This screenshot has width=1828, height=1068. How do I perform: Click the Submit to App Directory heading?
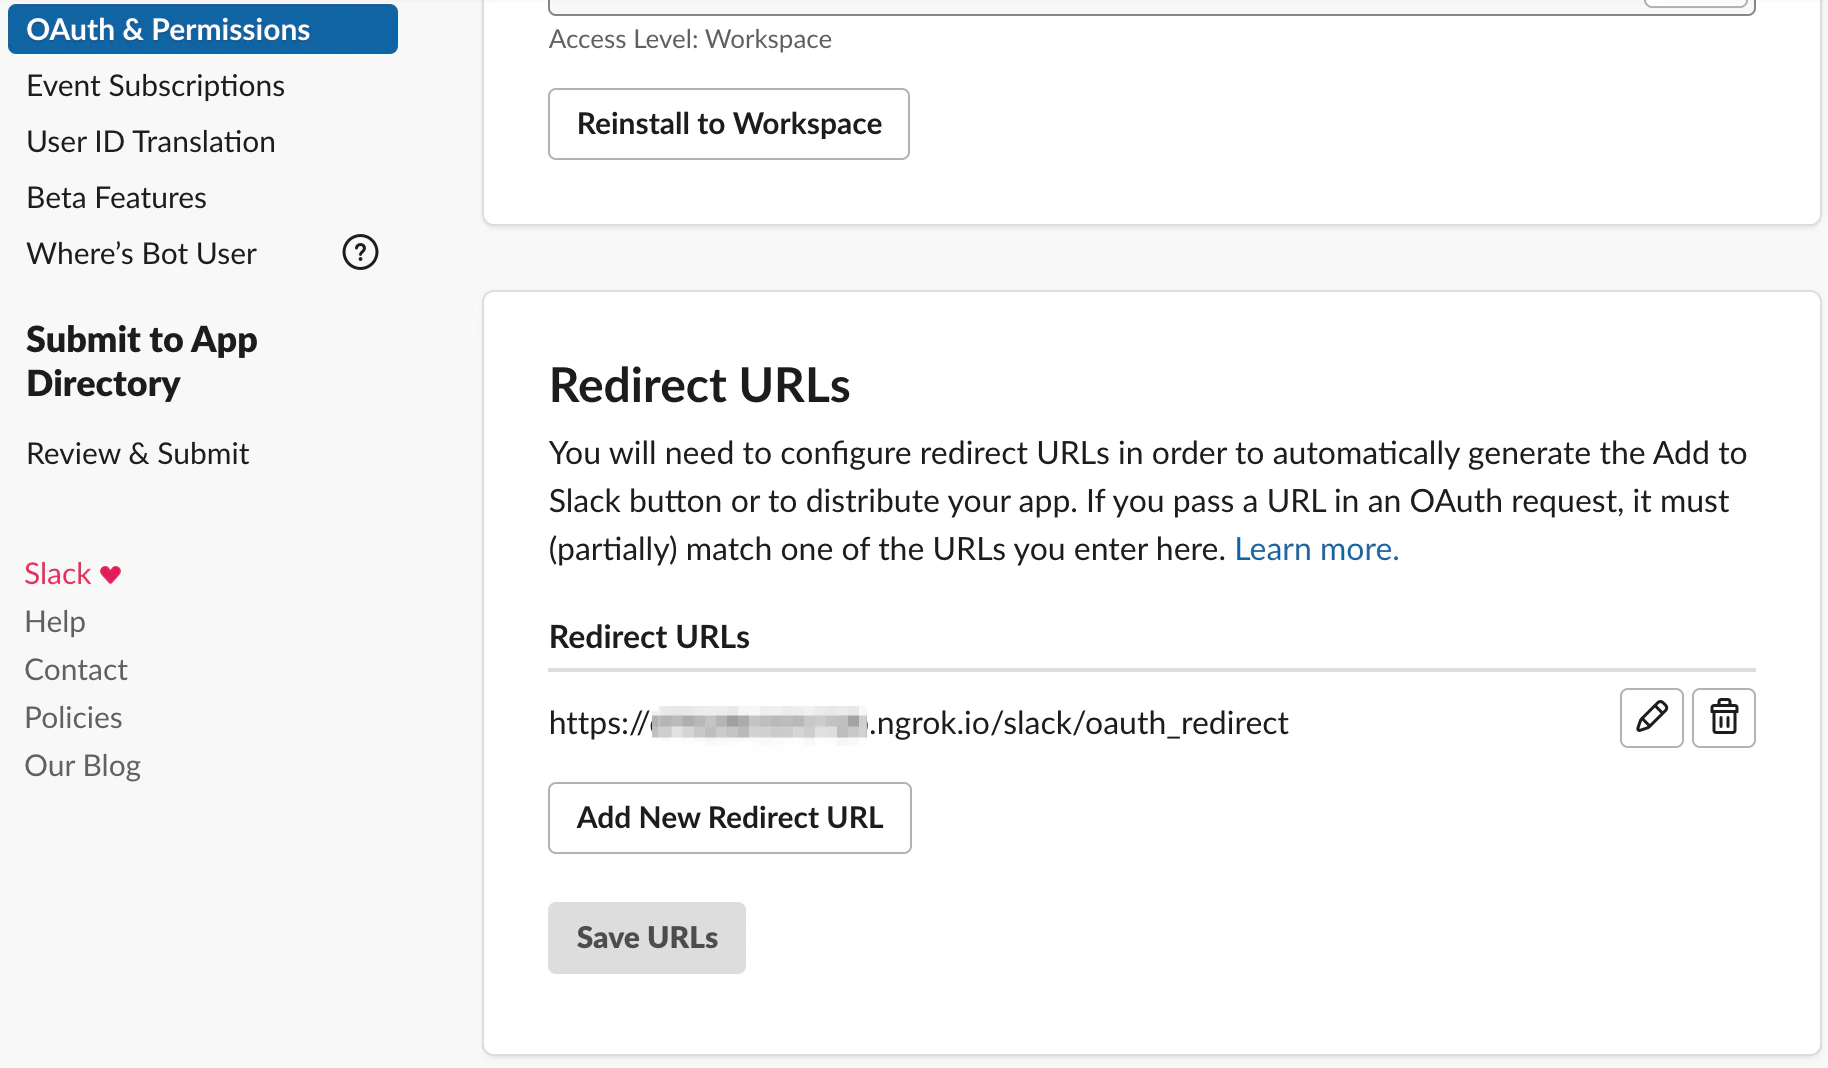142,361
